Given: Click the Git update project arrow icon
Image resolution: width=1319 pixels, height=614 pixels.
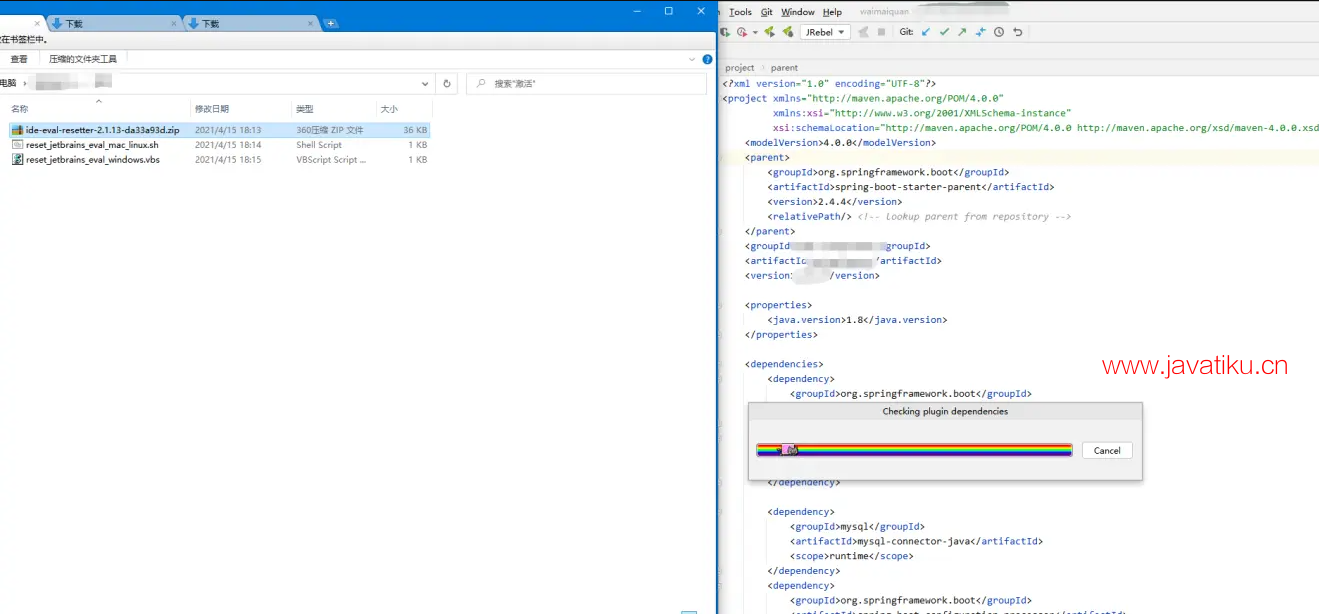Looking at the screenshot, I should pos(925,32).
